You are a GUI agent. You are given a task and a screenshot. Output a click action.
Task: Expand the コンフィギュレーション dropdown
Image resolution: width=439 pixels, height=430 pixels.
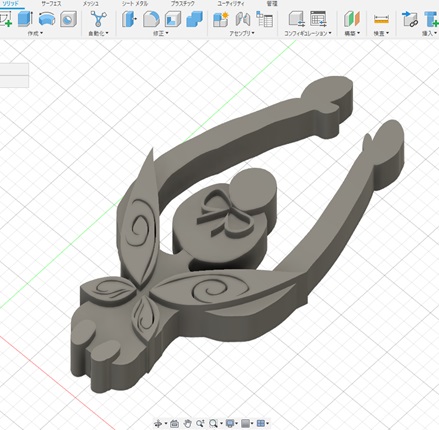[x=308, y=33]
